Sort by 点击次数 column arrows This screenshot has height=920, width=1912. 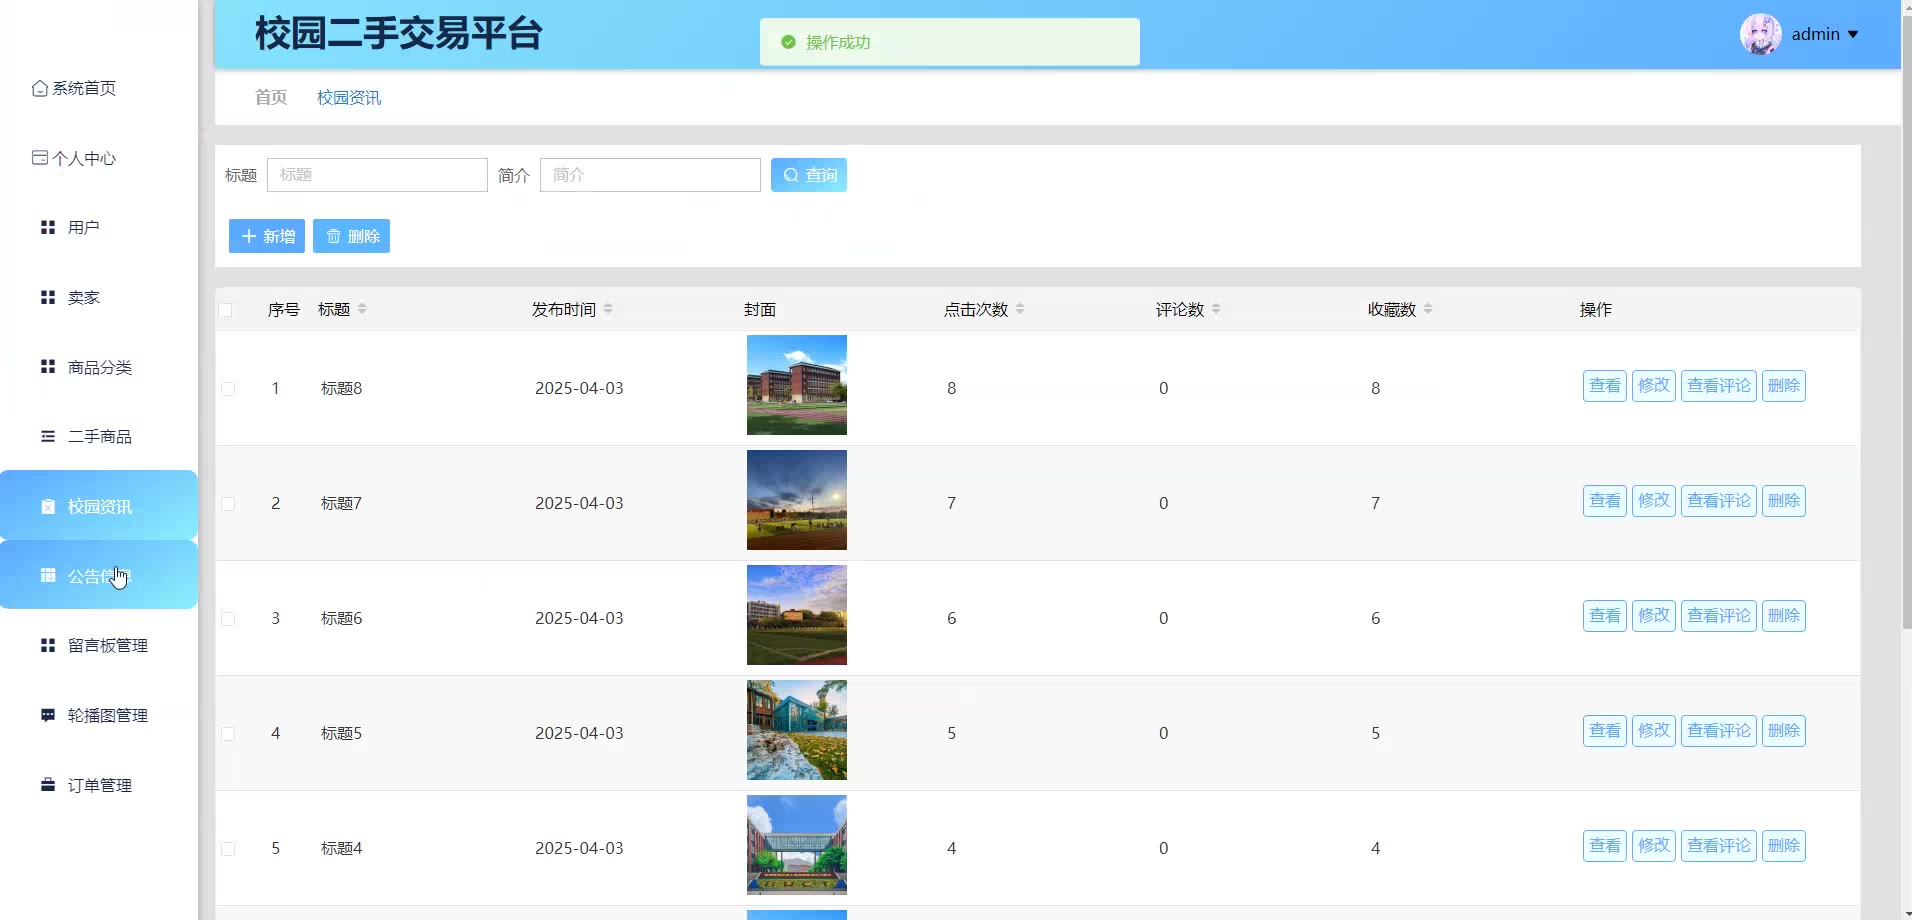1020,309
